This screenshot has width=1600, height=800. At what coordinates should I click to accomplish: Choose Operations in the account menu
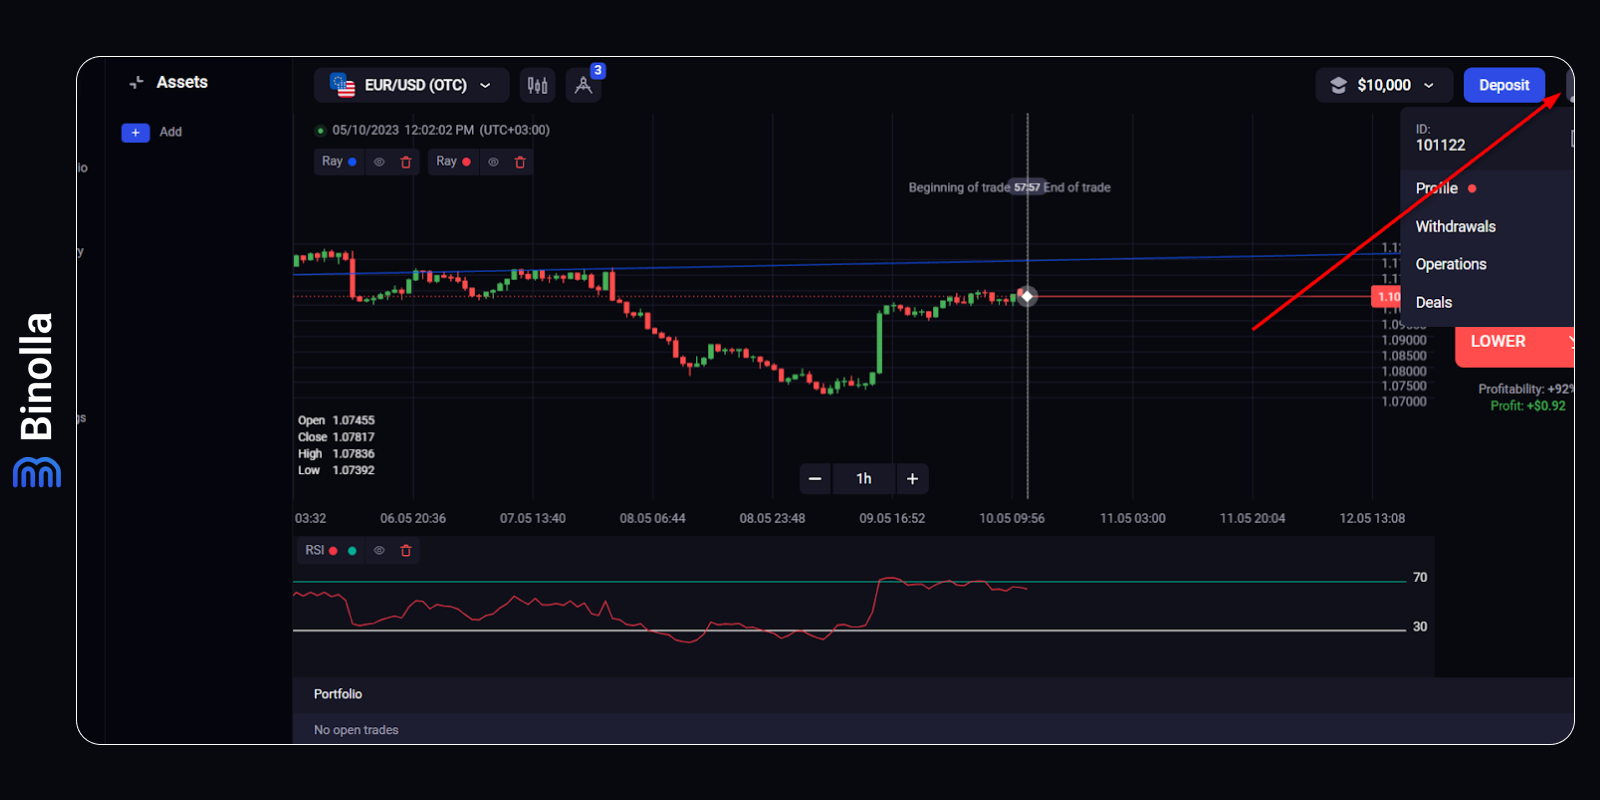[x=1450, y=265]
